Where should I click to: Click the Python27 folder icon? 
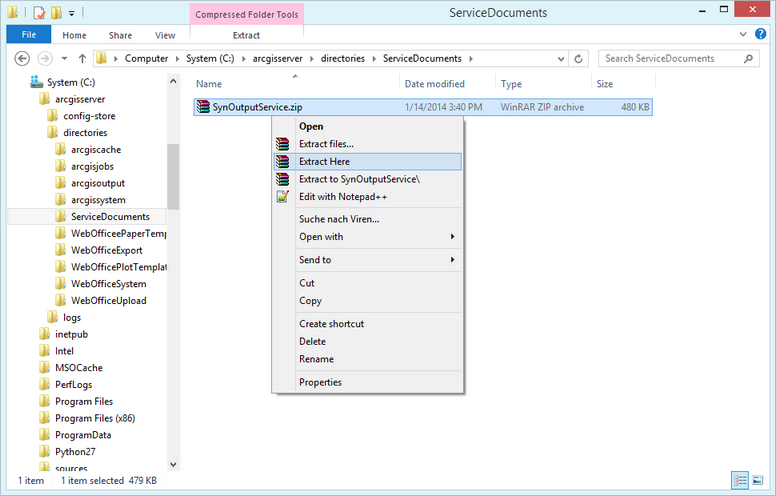click(45, 451)
